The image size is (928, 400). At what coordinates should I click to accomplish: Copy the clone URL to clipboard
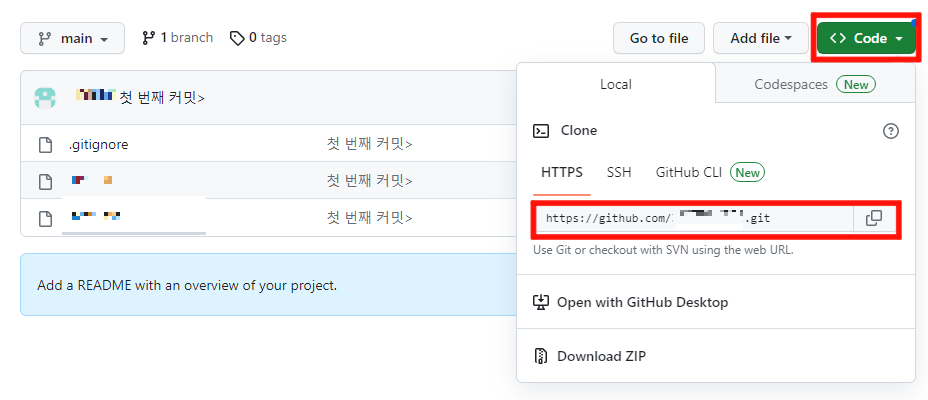tap(874, 218)
